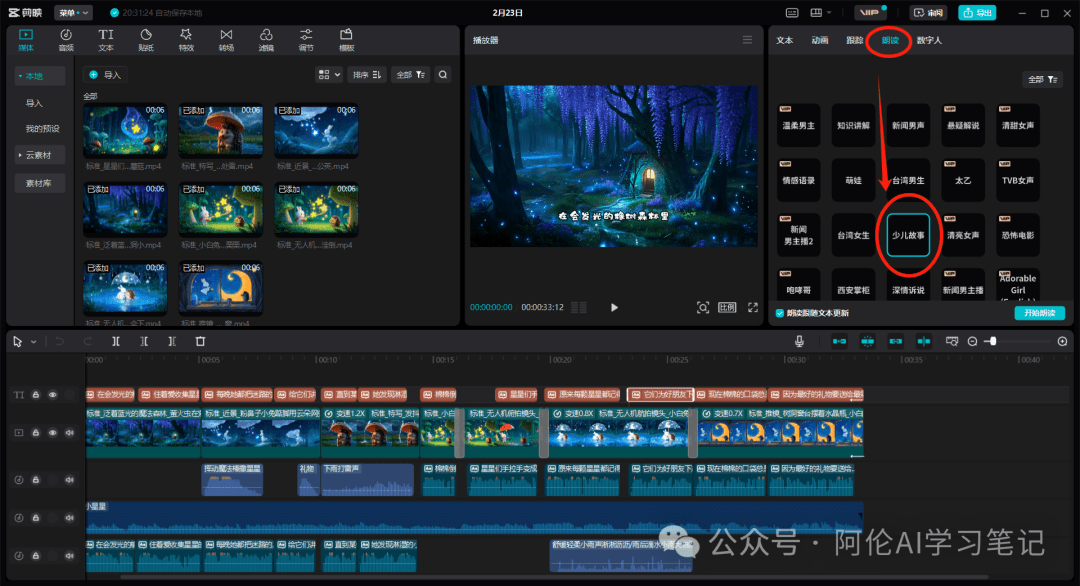
Task: Click the preview-axis icon left of zoom-out
Action: tap(952, 342)
